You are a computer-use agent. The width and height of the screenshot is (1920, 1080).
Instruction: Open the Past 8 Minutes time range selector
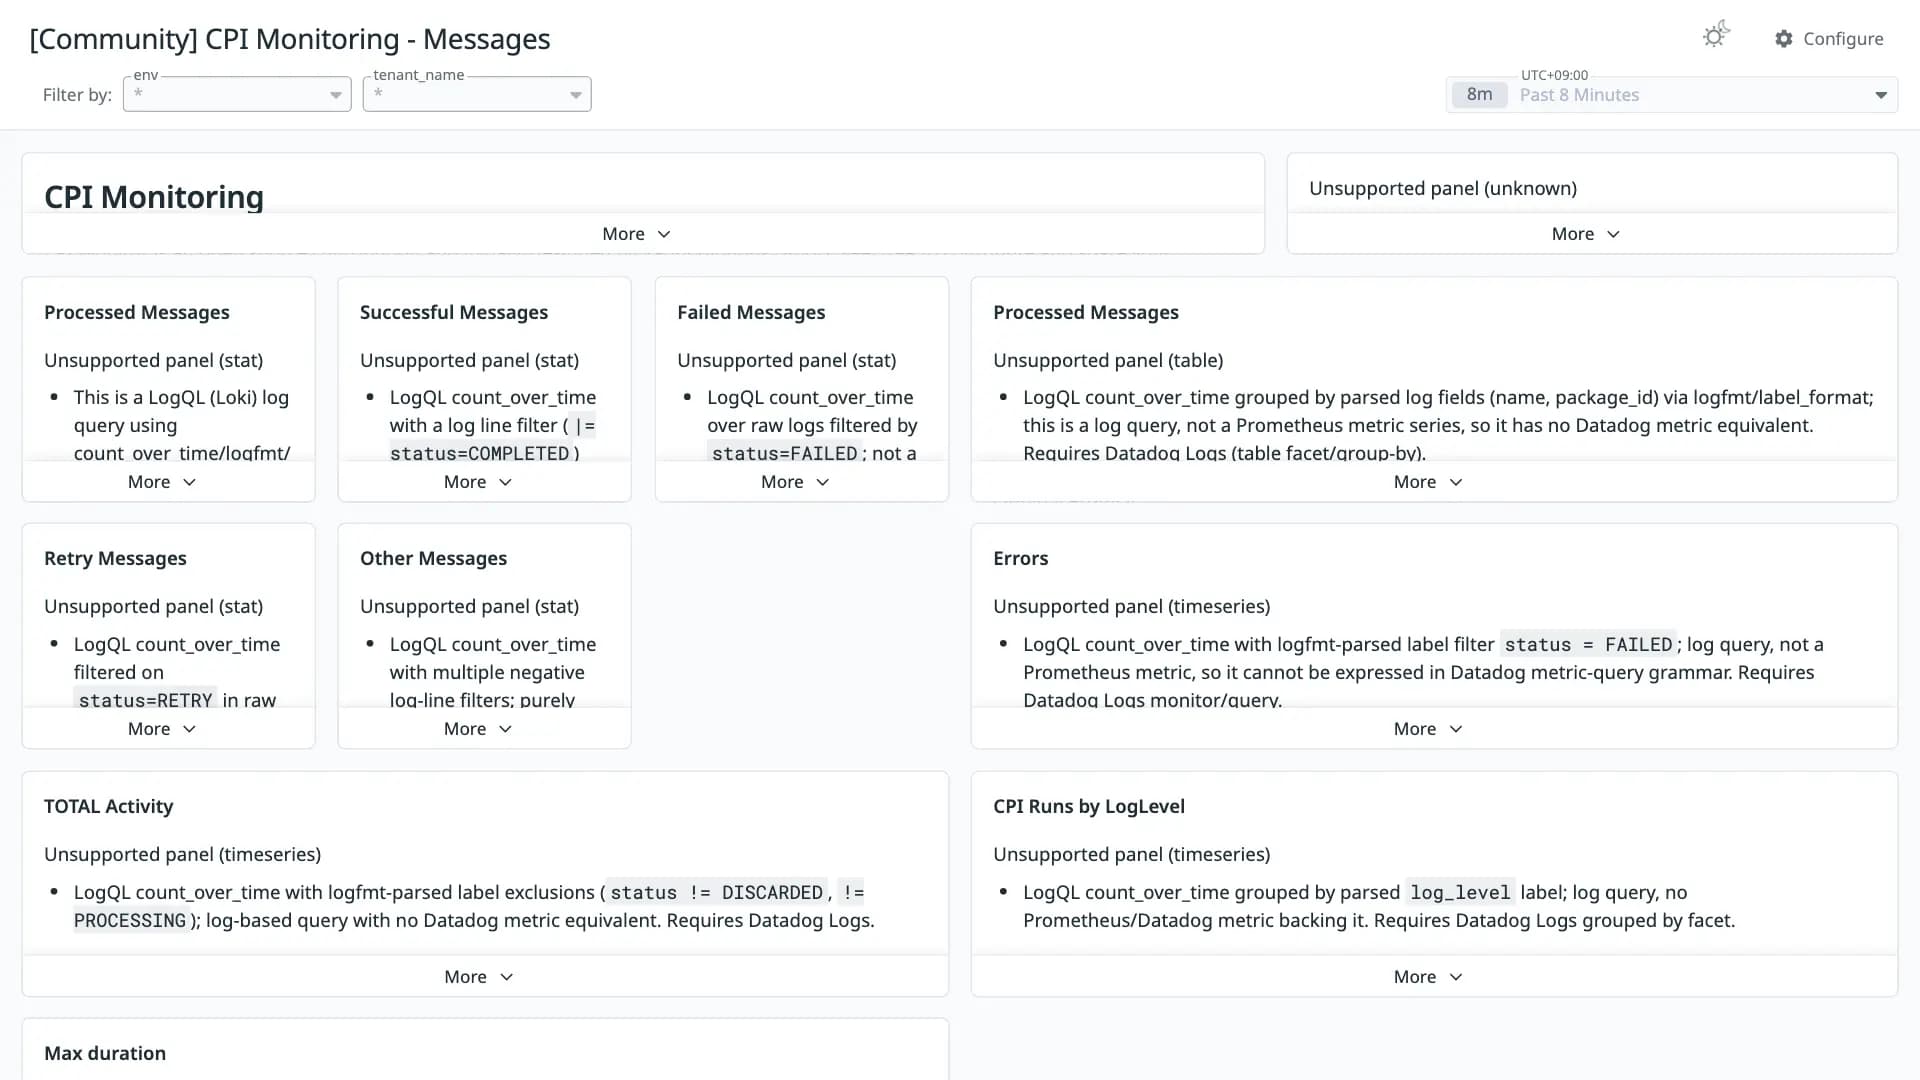click(1672, 95)
